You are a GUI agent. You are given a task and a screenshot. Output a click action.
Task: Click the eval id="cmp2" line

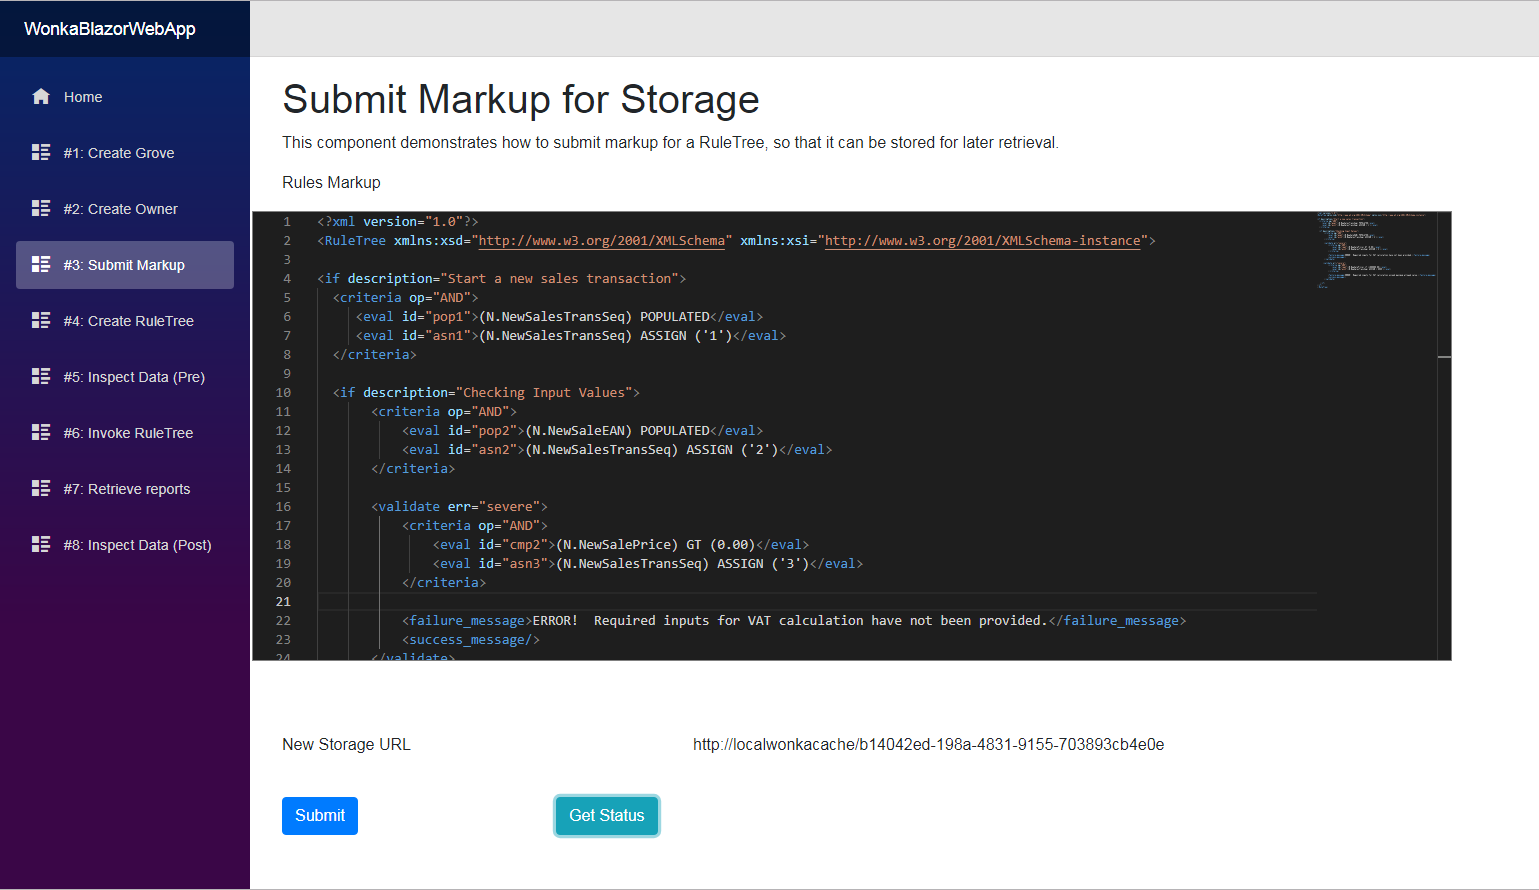tap(621, 545)
